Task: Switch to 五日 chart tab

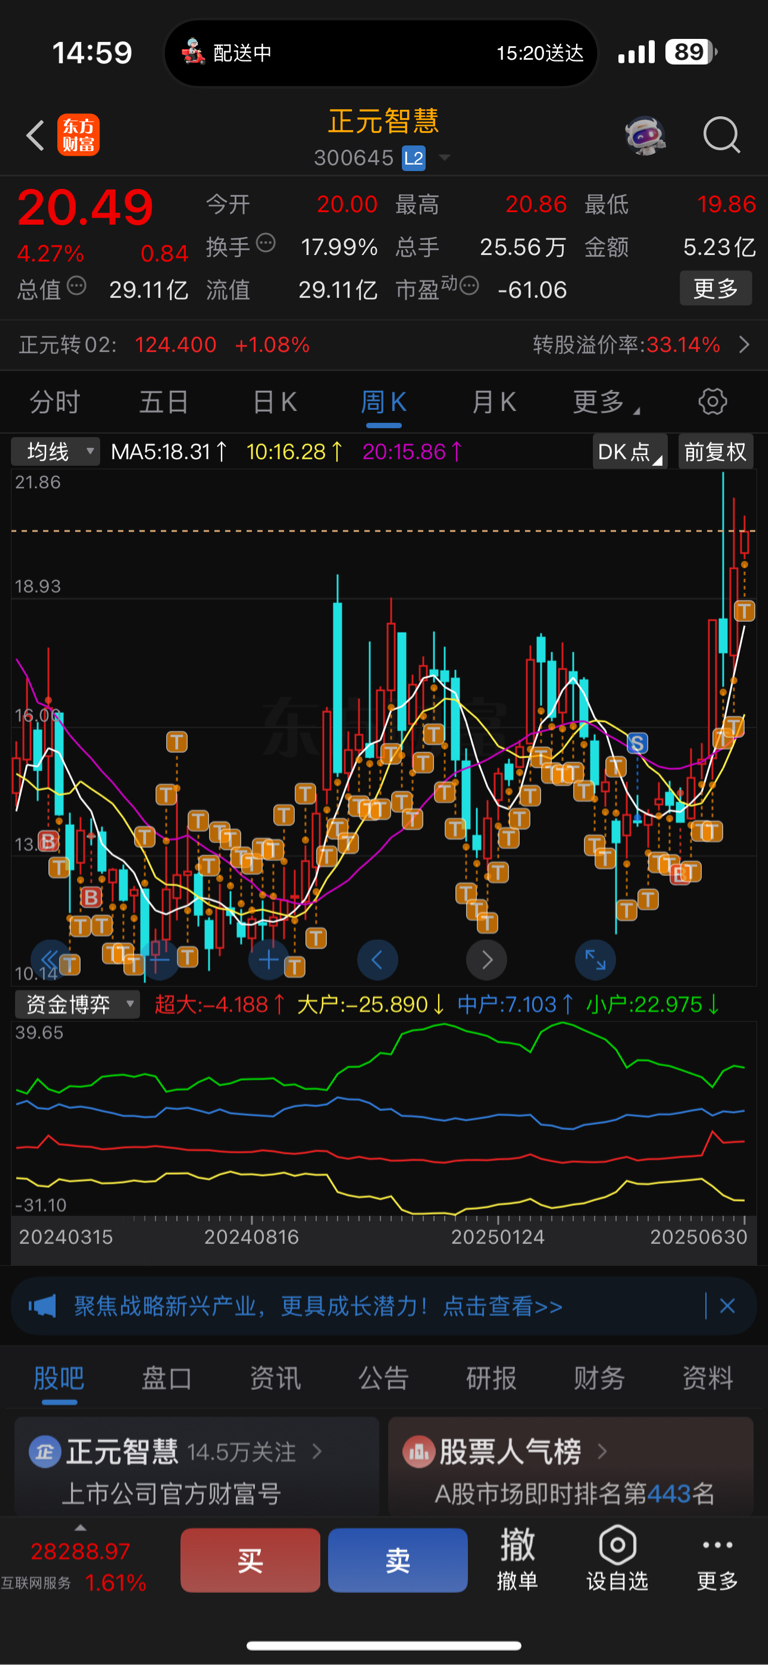Action: tap(164, 402)
